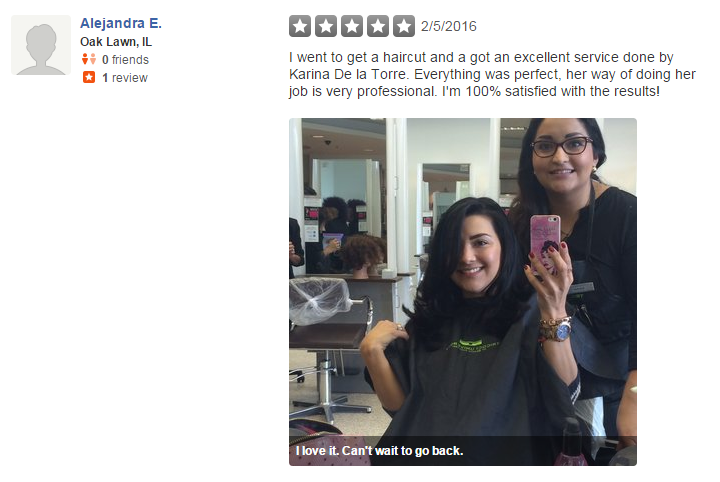
Task: Click the orange review star badge icon
Action: pyautogui.click(x=89, y=77)
